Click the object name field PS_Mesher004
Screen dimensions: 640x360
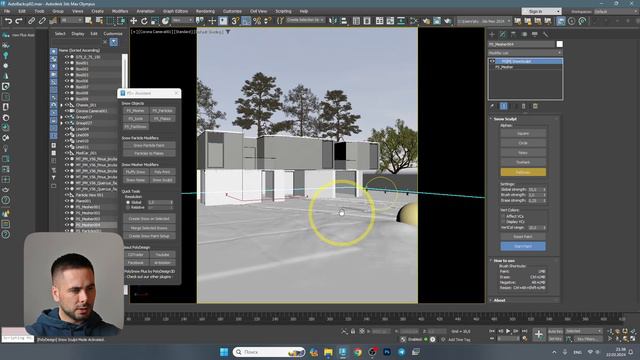[521, 44]
